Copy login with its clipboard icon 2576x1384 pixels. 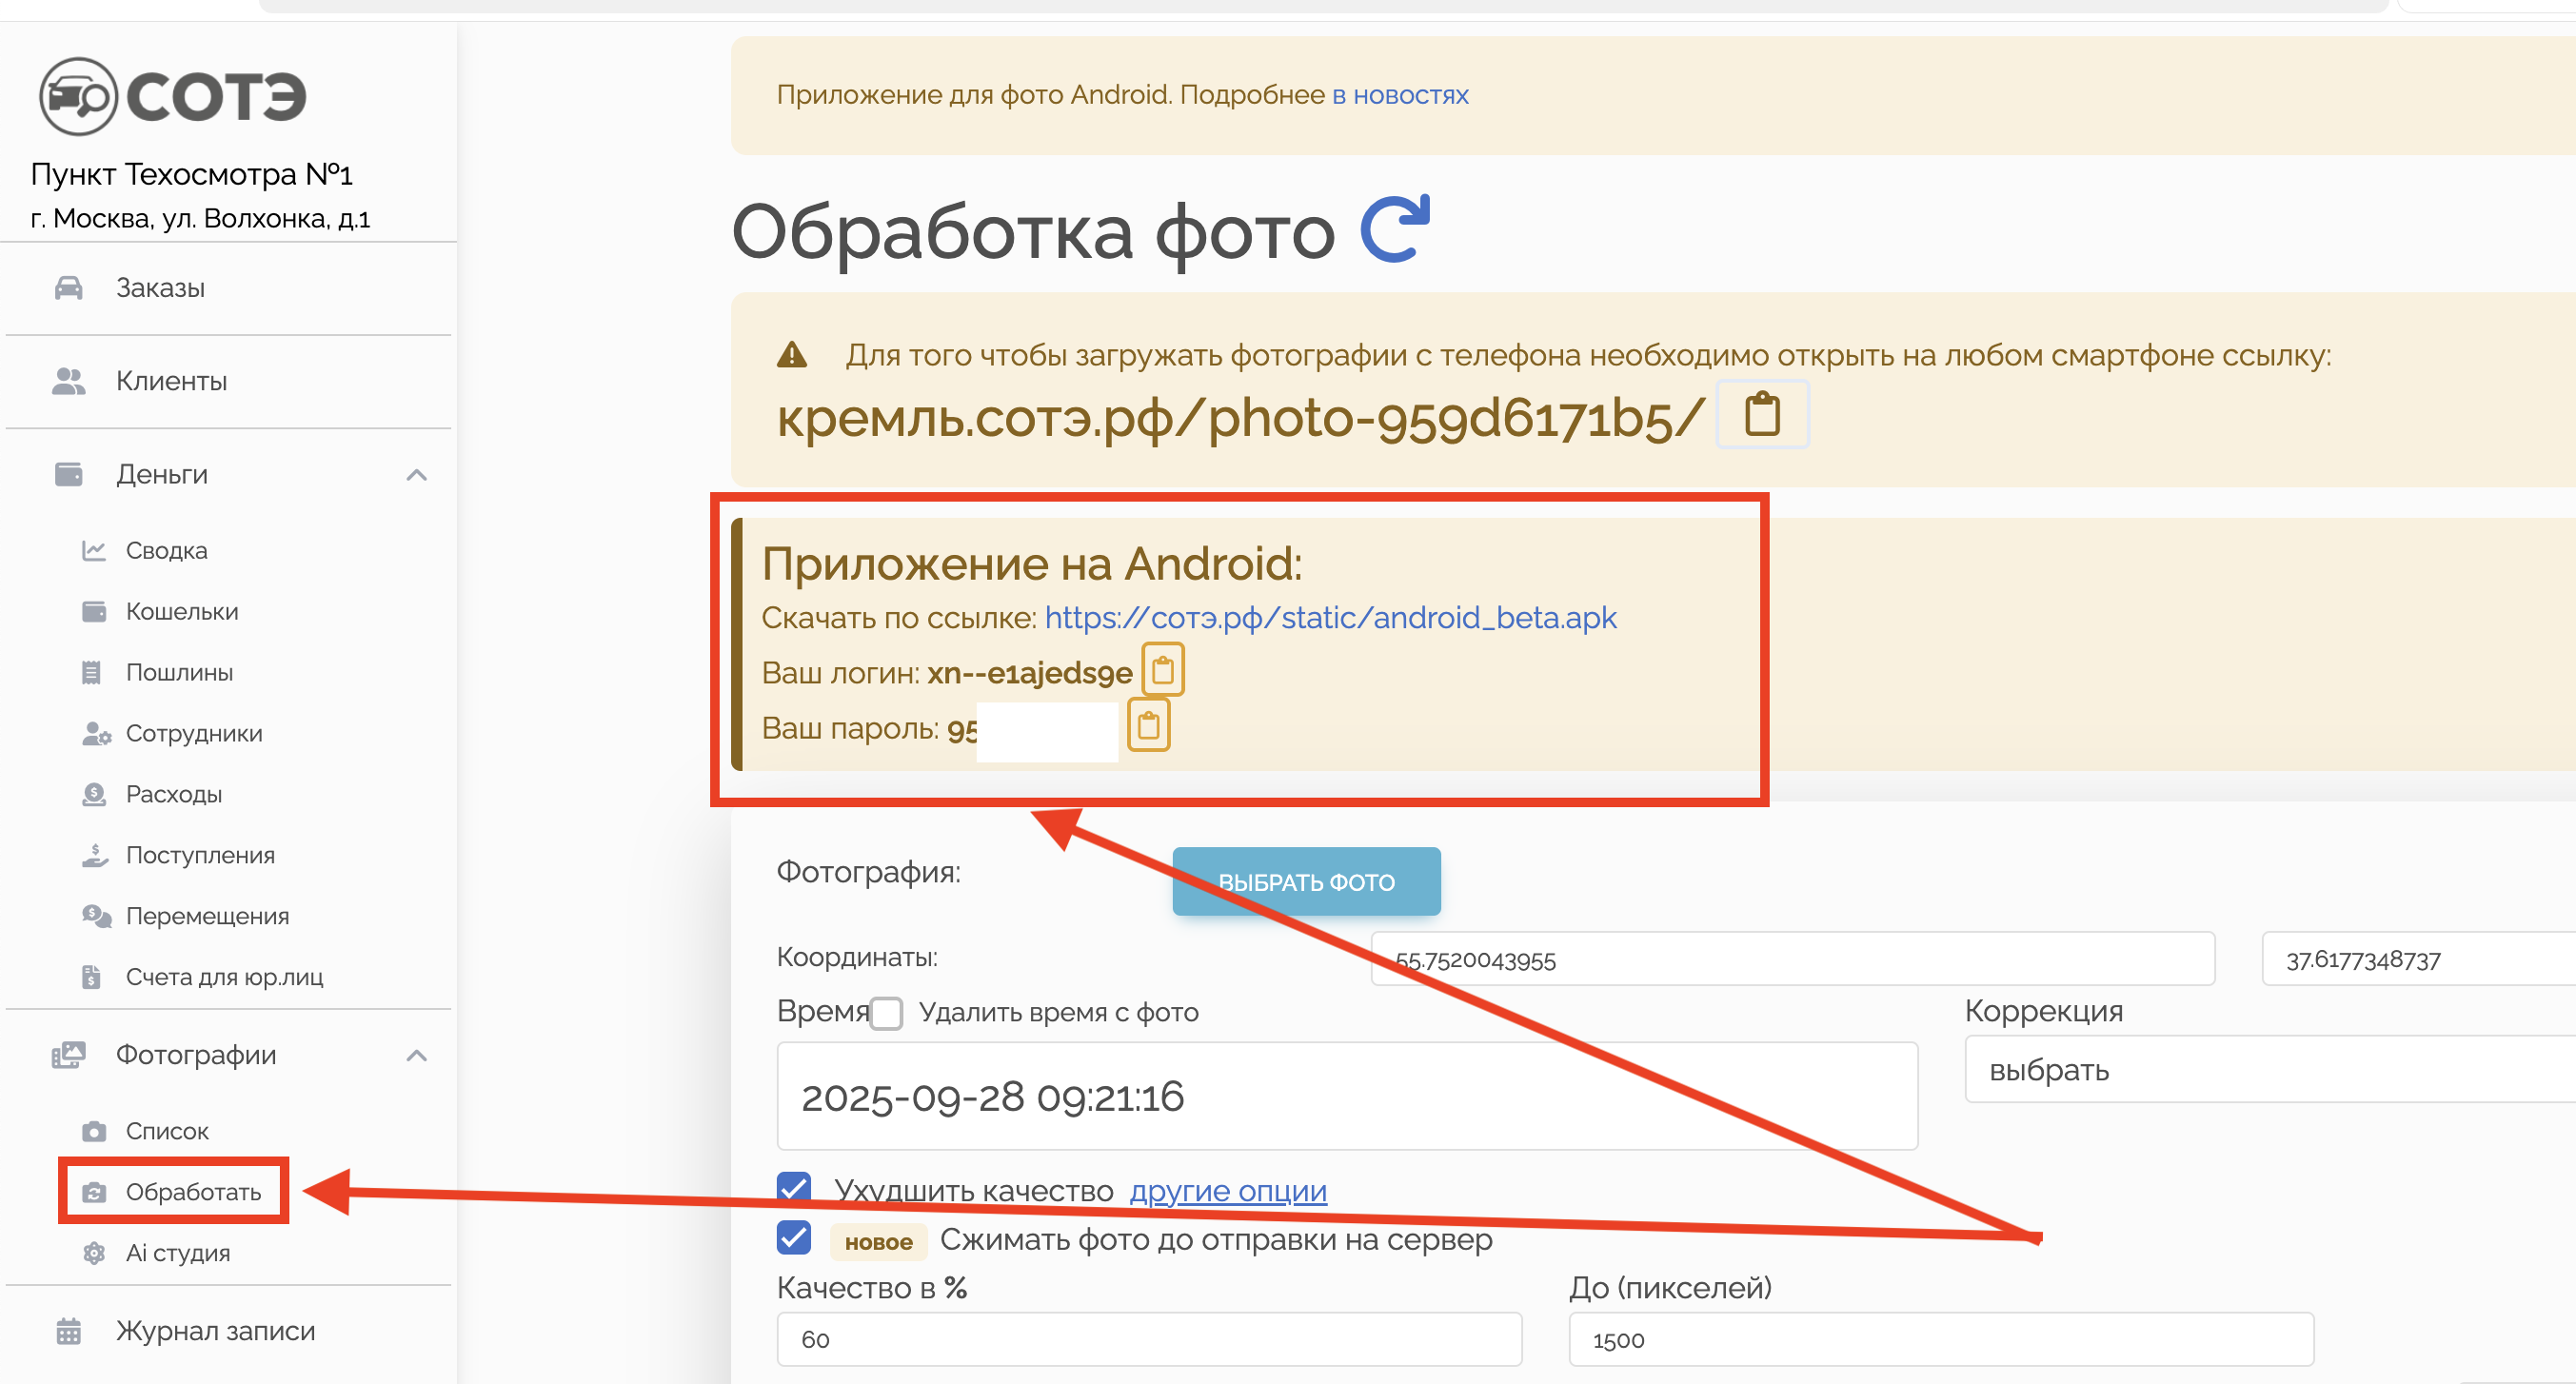(x=1162, y=670)
